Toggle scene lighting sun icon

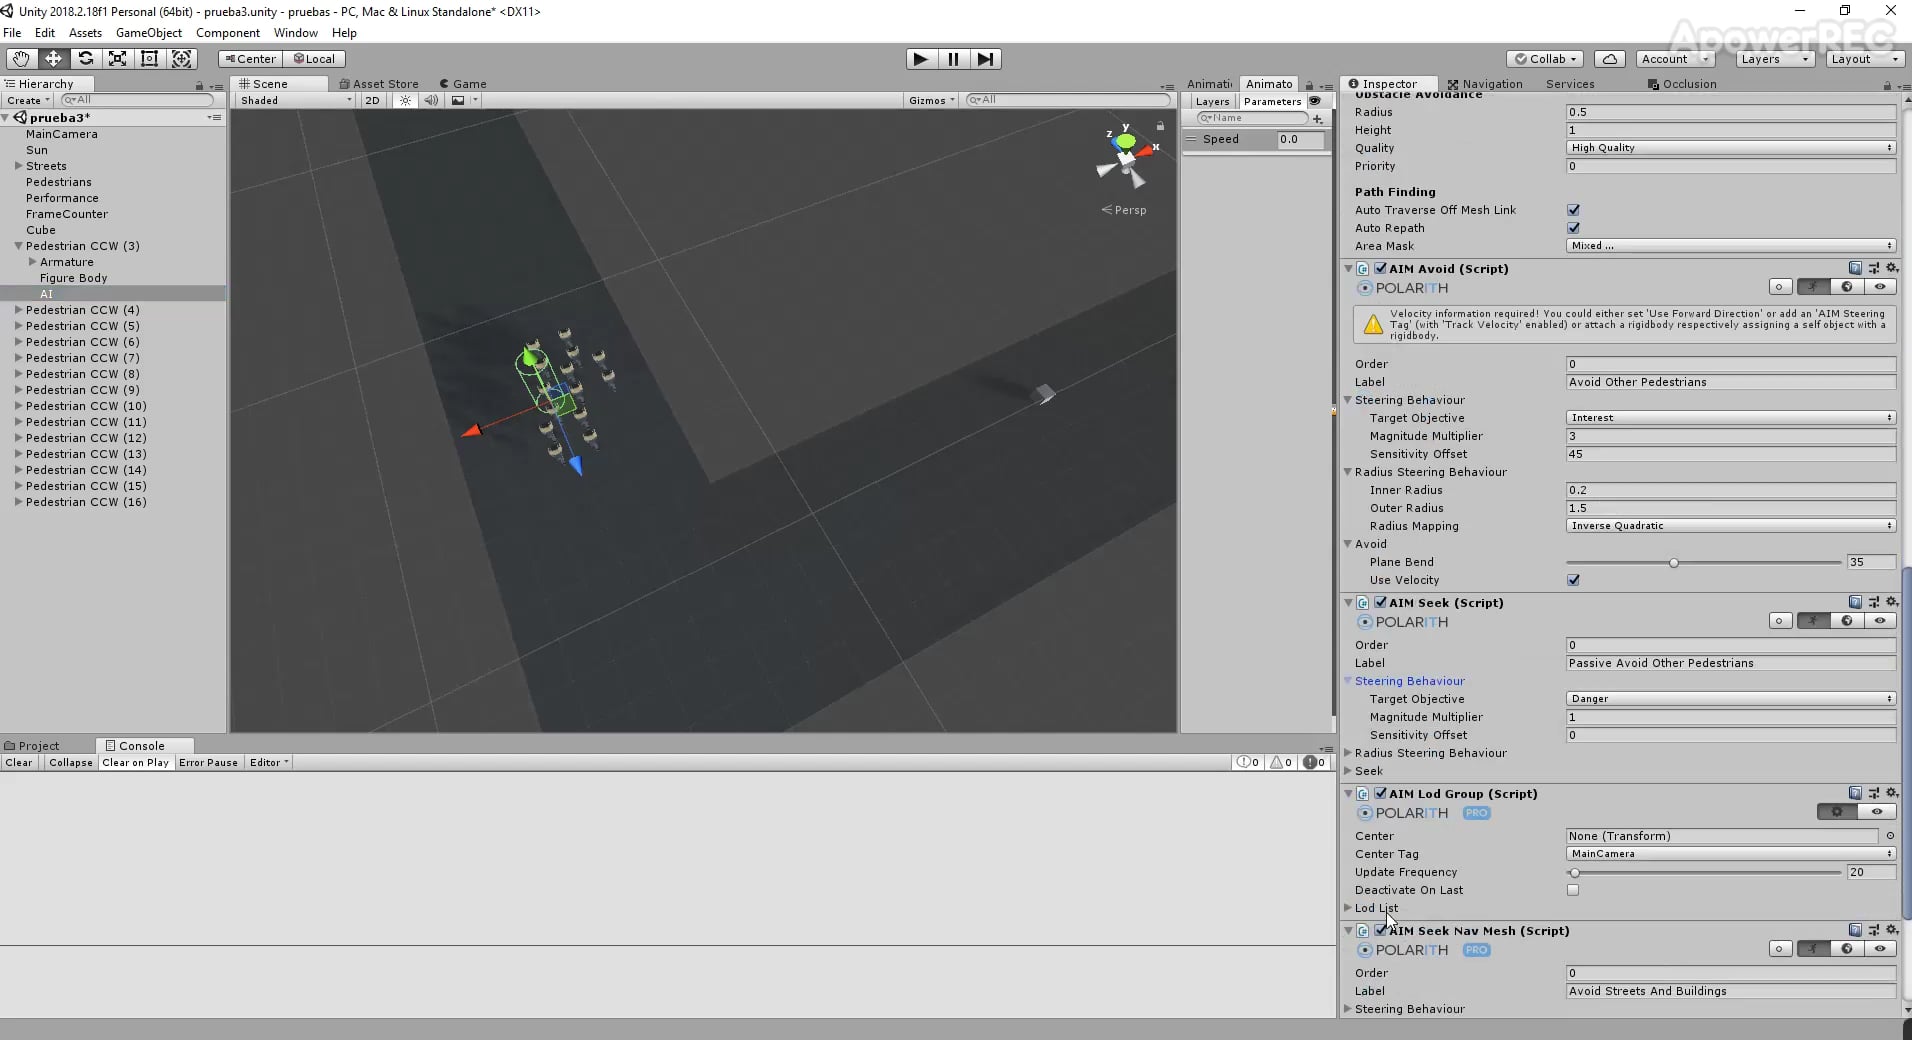click(405, 100)
